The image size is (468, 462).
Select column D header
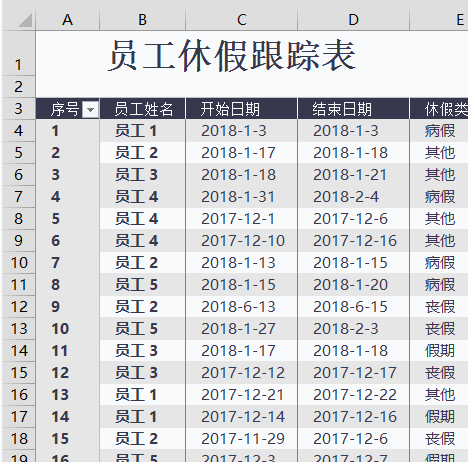pyautogui.click(x=354, y=20)
